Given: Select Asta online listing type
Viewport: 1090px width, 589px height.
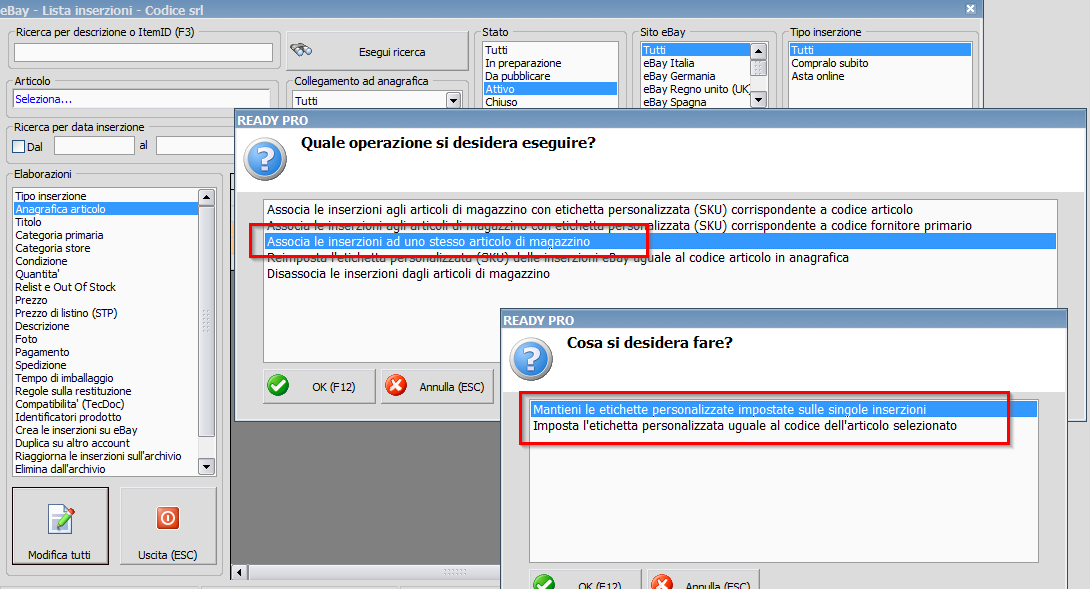Looking at the screenshot, I should 880,76.
